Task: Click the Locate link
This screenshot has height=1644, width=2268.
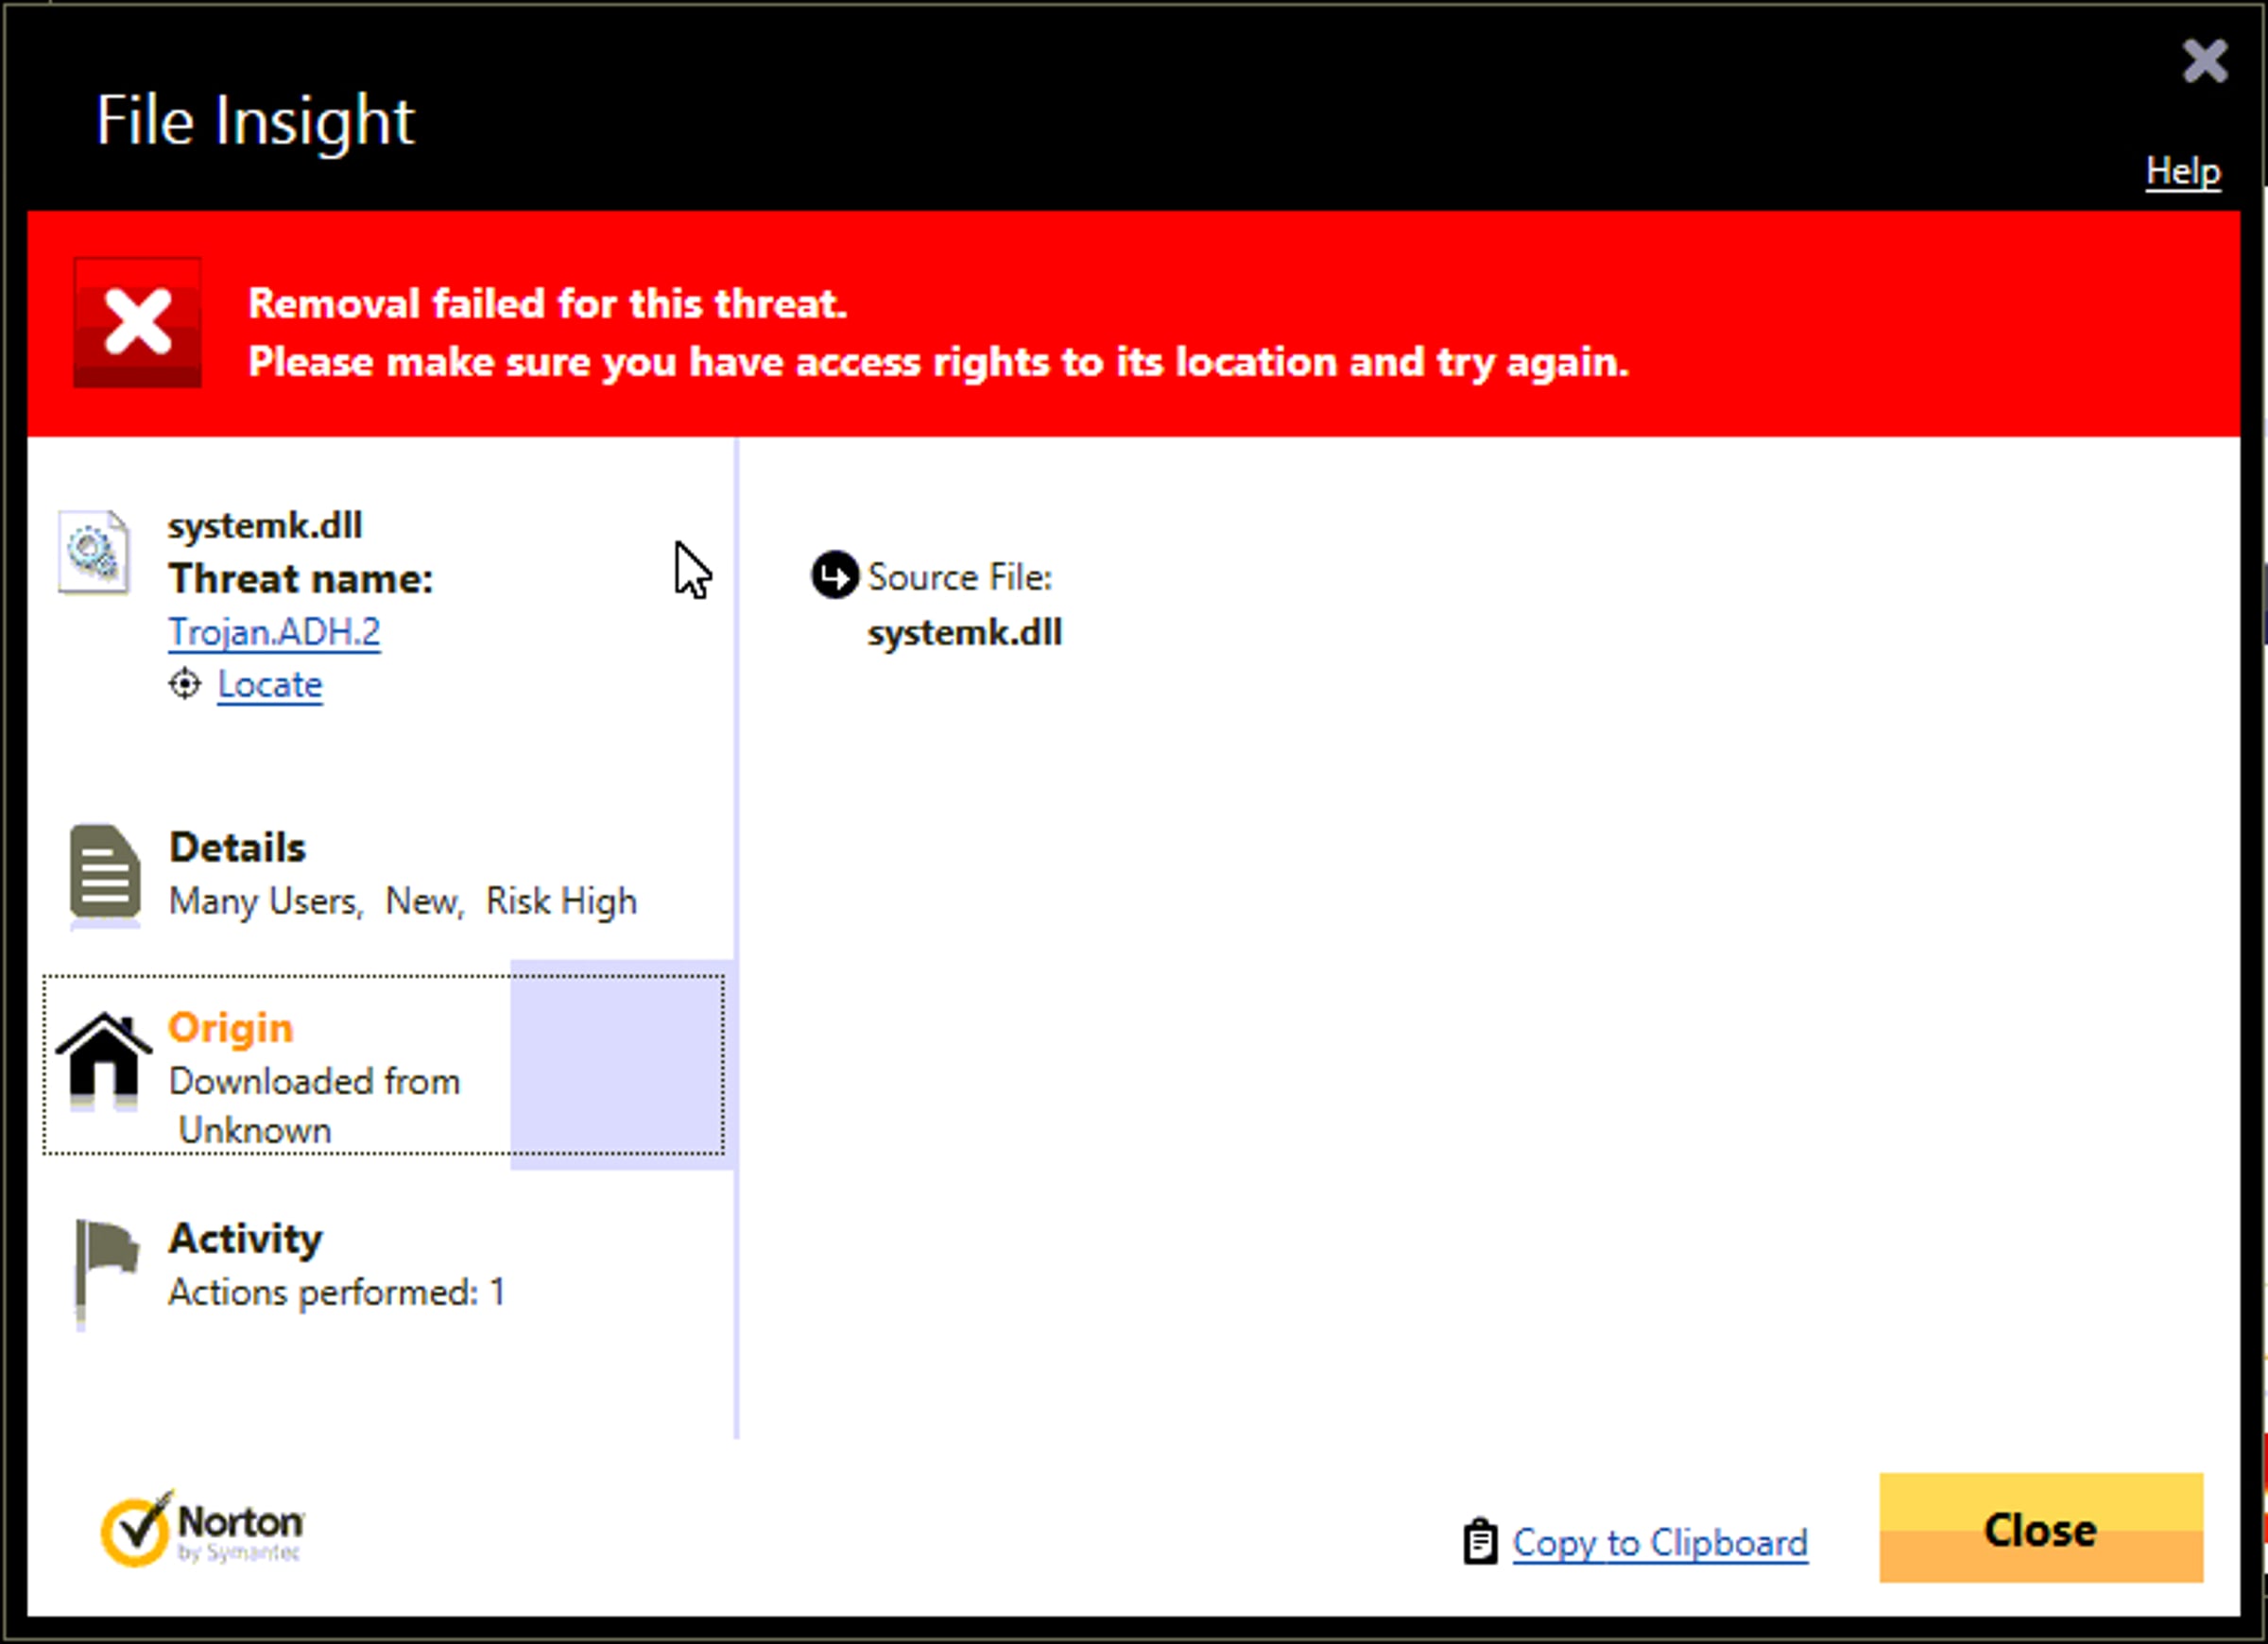Action: (270, 685)
